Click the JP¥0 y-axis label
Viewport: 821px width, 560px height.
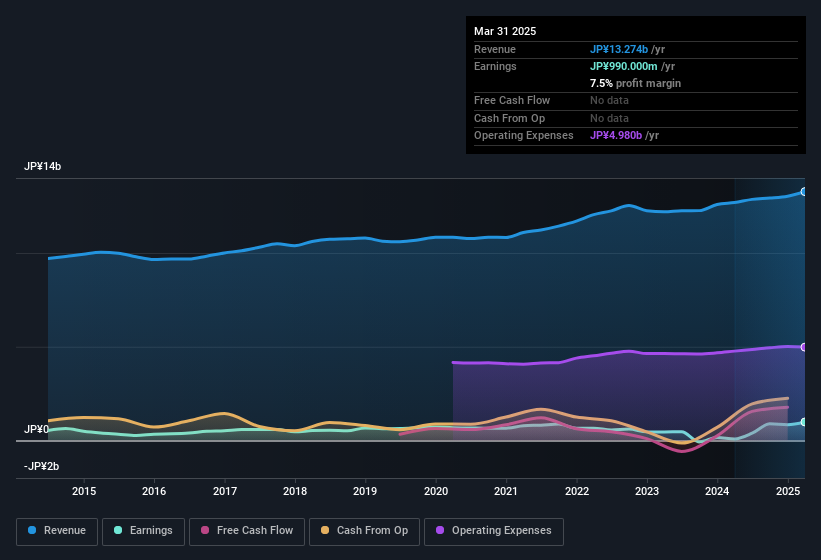coord(36,429)
